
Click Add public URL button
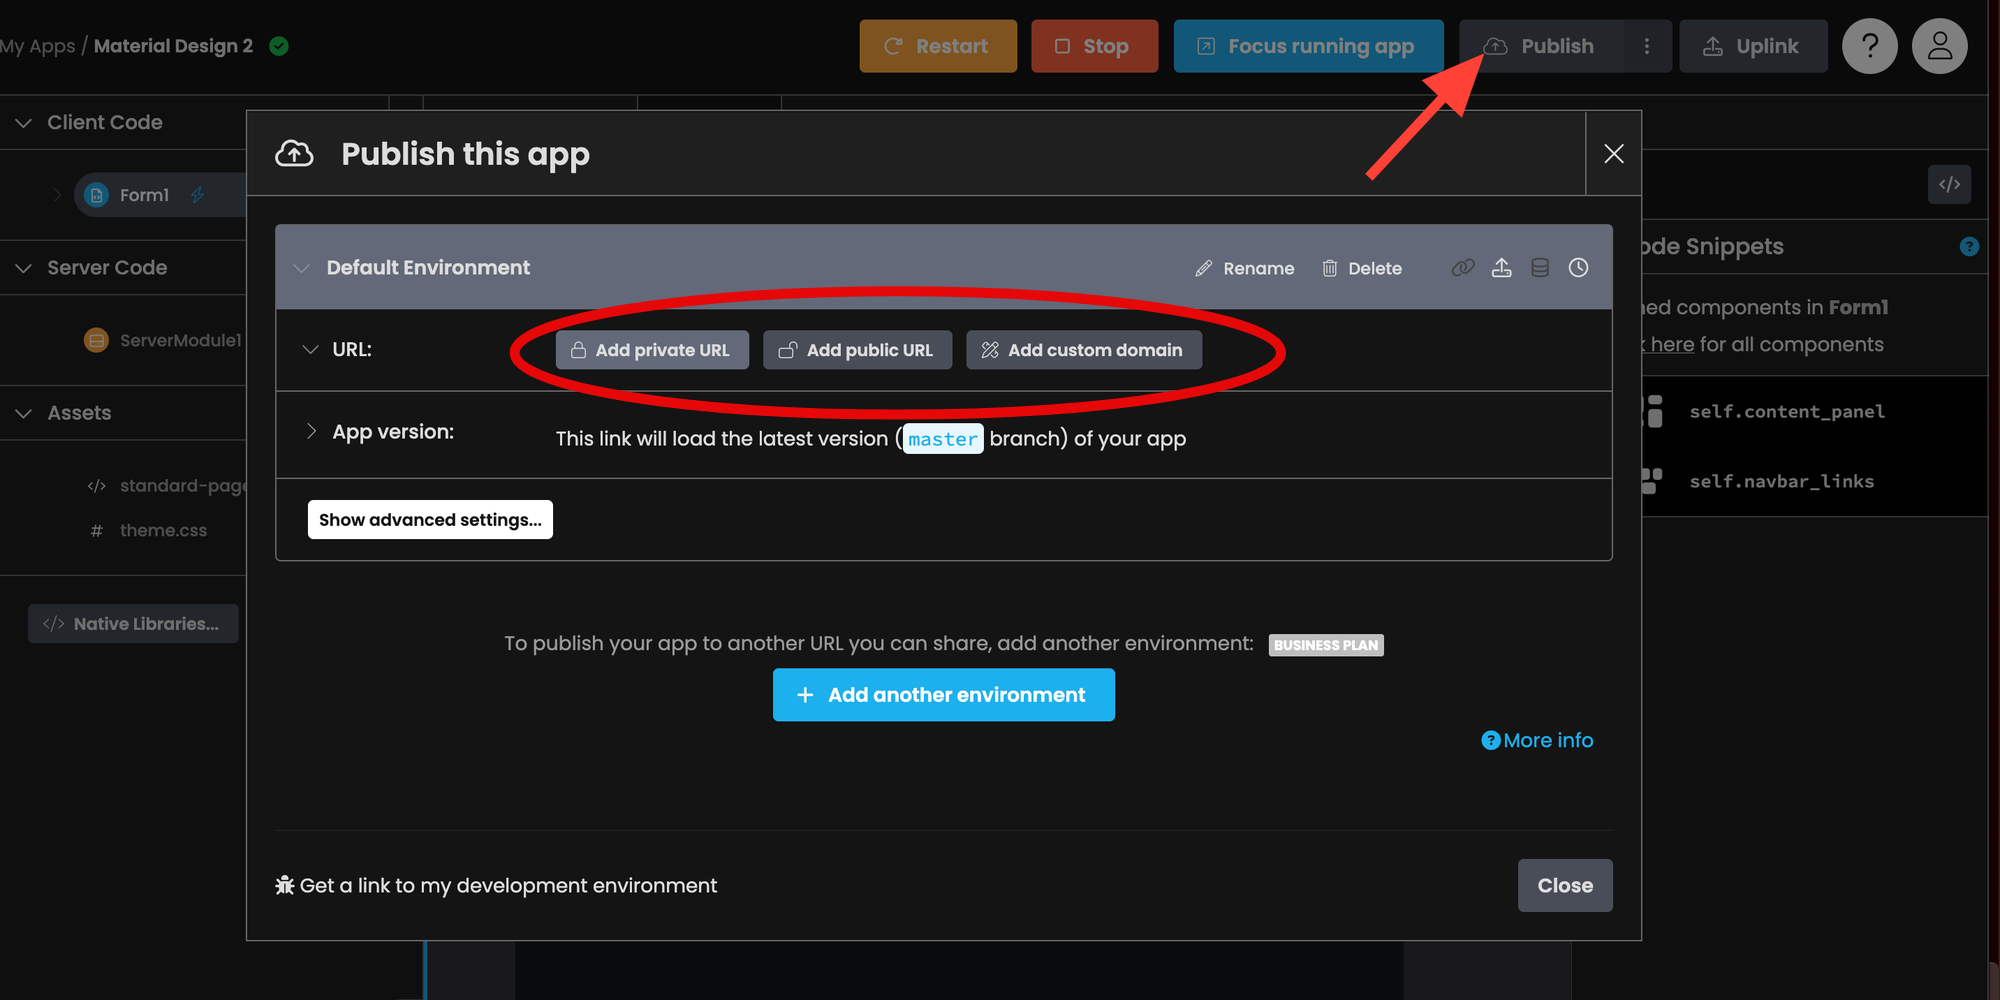click(x=857, y=350)
